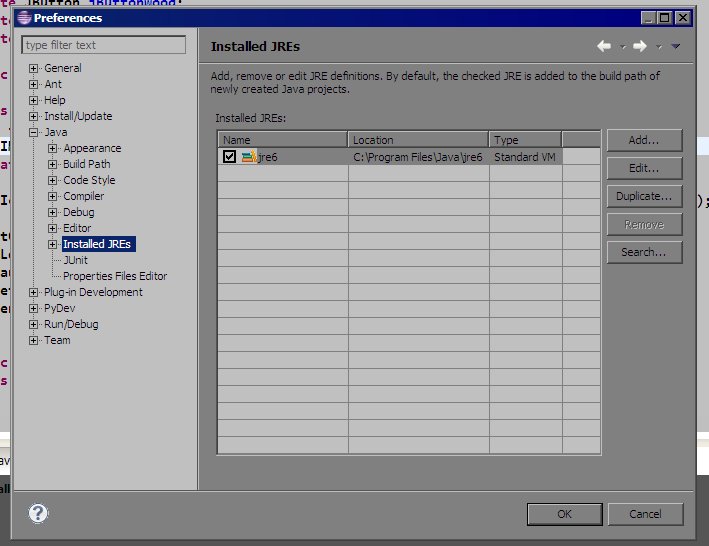Expand the PyDev preferences node
The image size is (709, 546).
click(x=33, y=308)
